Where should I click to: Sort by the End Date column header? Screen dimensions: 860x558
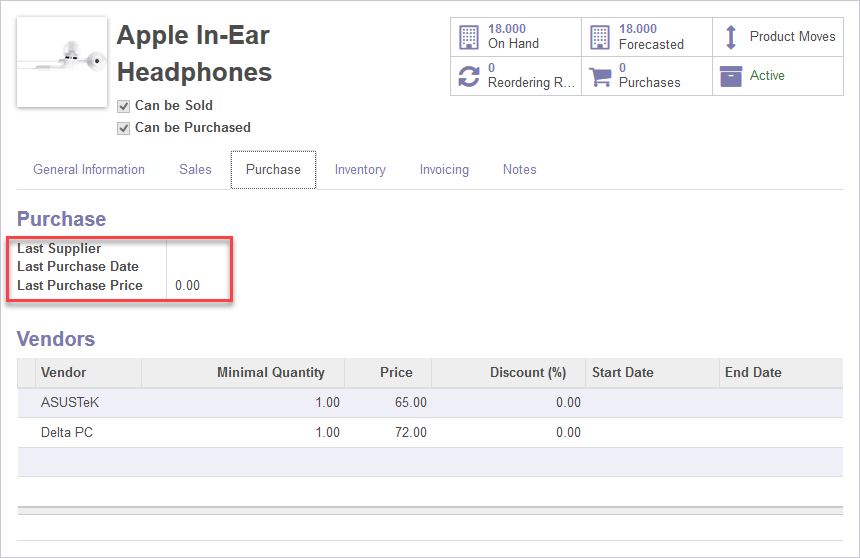[781, 373]
